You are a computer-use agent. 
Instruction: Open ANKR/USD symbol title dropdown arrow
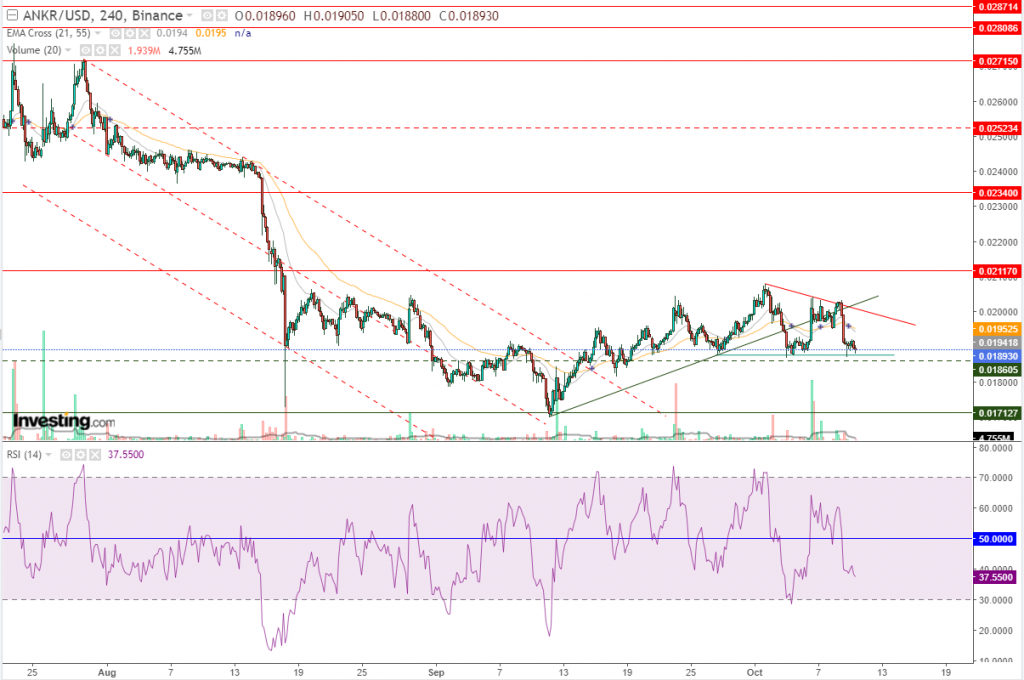[x=190, y=16]
